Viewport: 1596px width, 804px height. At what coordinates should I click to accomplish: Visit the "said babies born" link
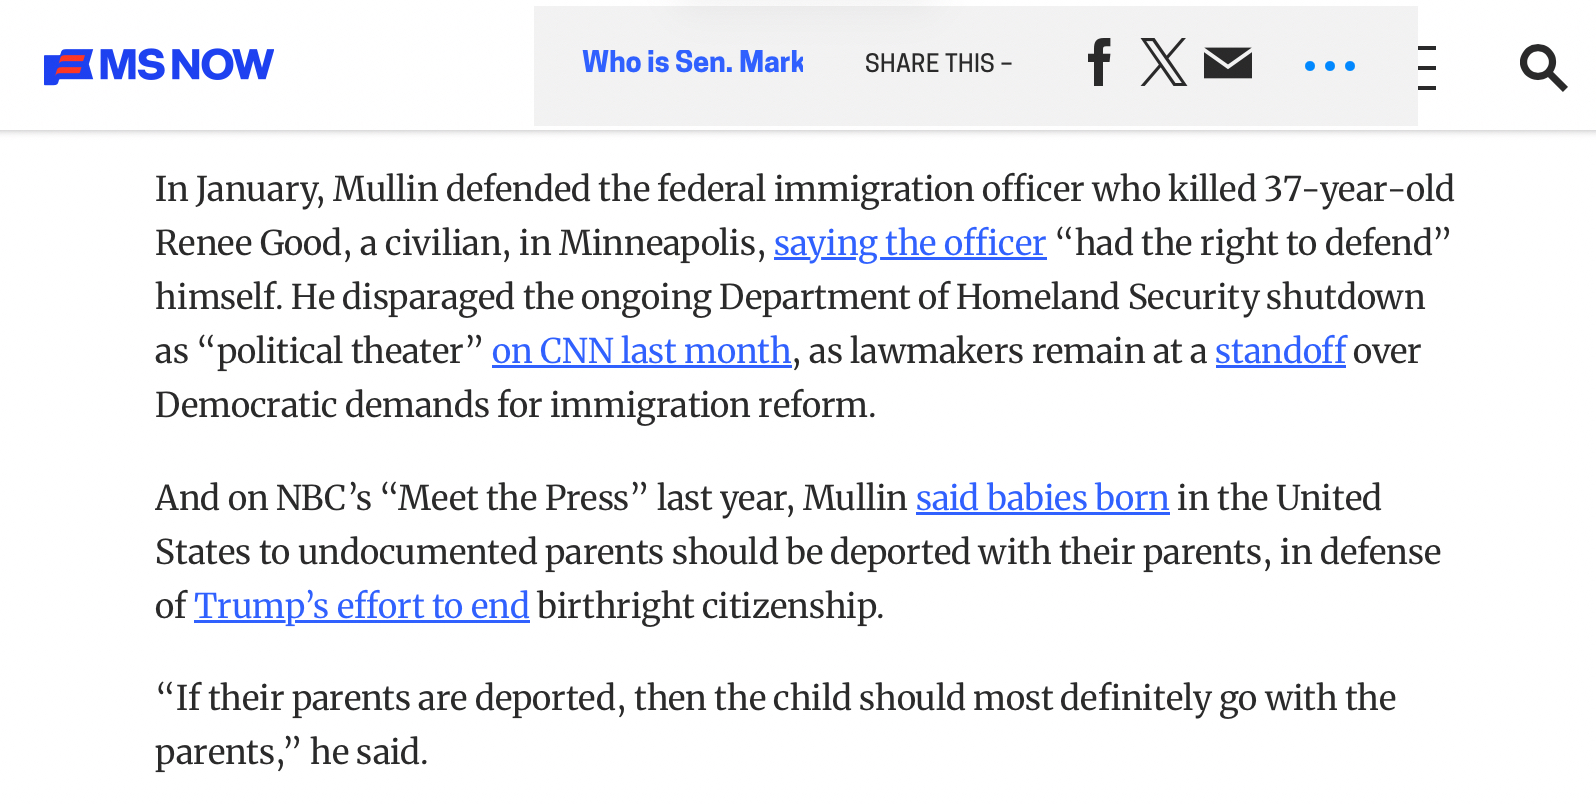point(1042,498)
